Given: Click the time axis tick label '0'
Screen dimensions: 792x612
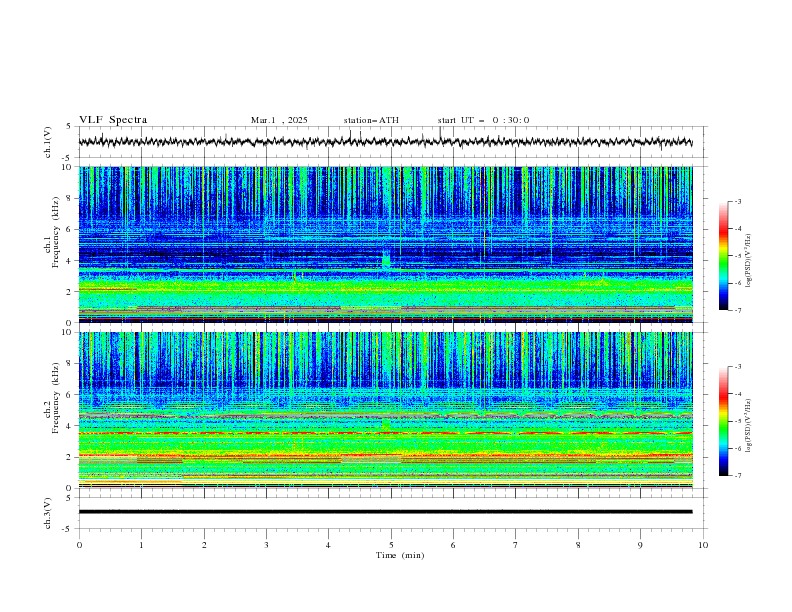Looking at the screenshot, I should [x=79, y=545].
